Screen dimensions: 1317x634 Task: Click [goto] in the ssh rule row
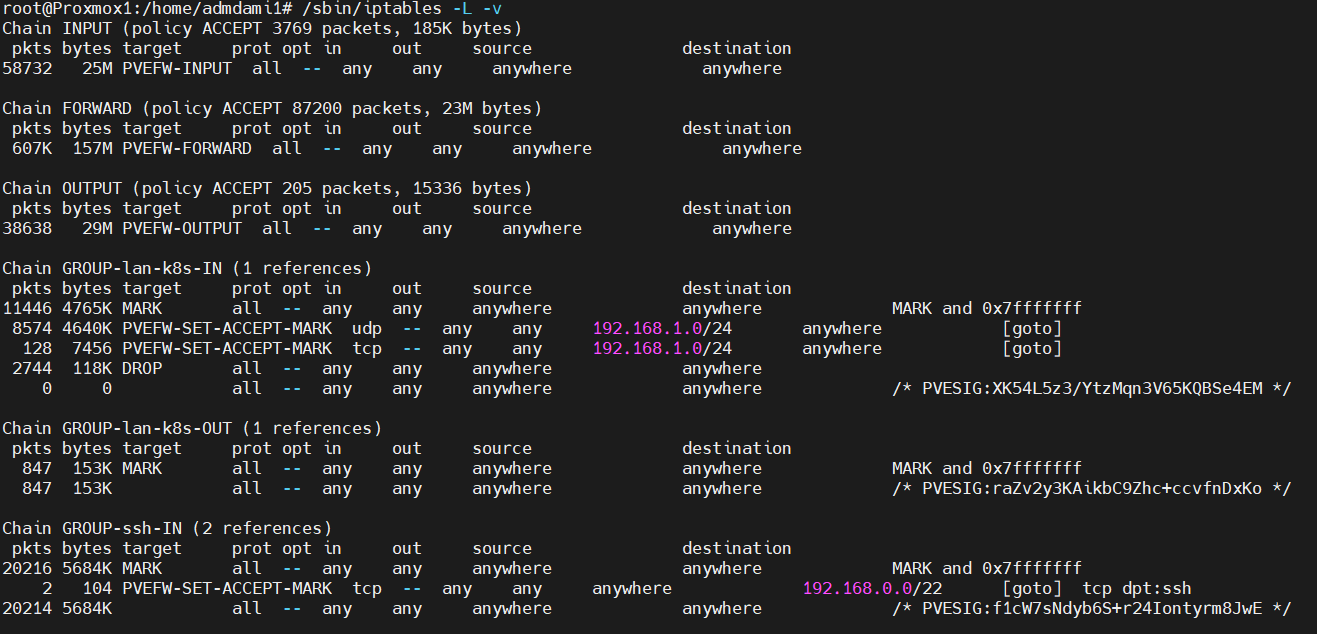click(1032, 588)
